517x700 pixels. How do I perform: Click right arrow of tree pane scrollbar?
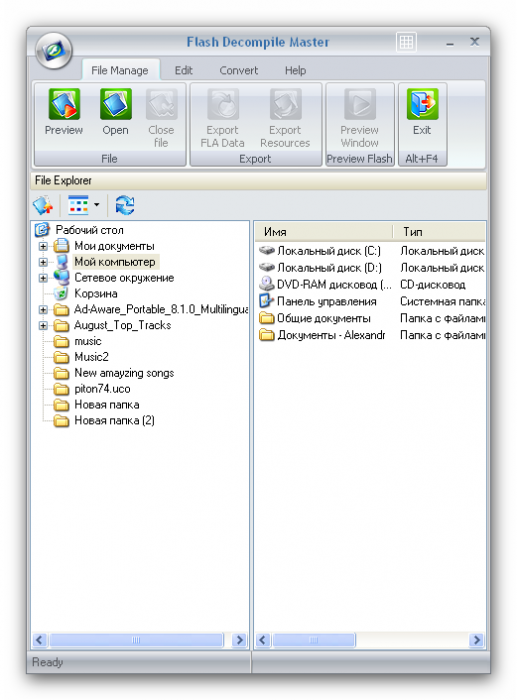coord(240,640)
